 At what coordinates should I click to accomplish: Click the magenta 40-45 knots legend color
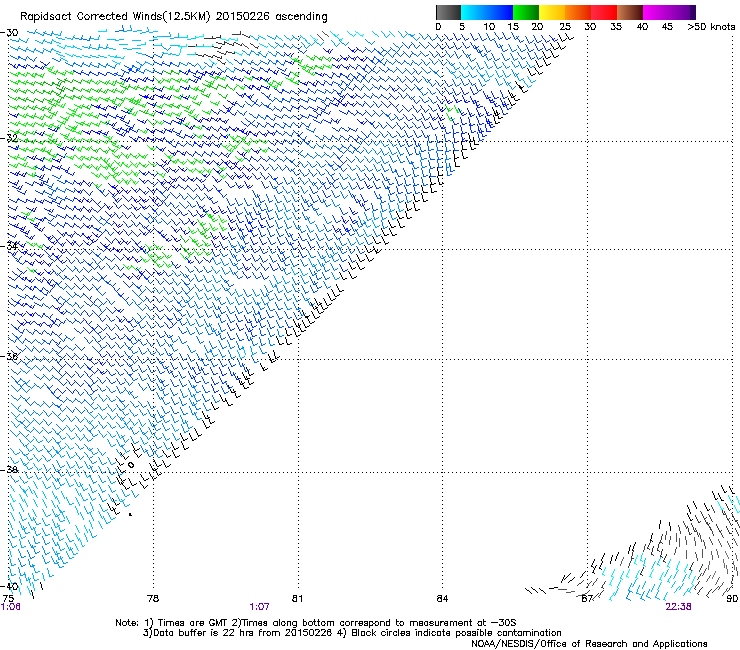tap(656, 12)
